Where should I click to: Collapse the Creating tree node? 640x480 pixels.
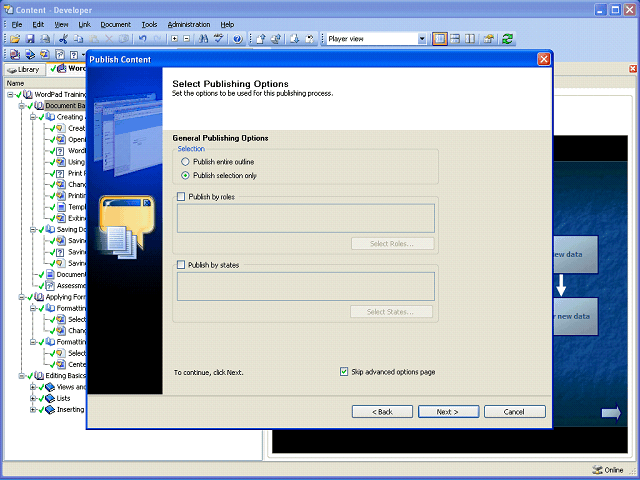(x=33, y=117)
